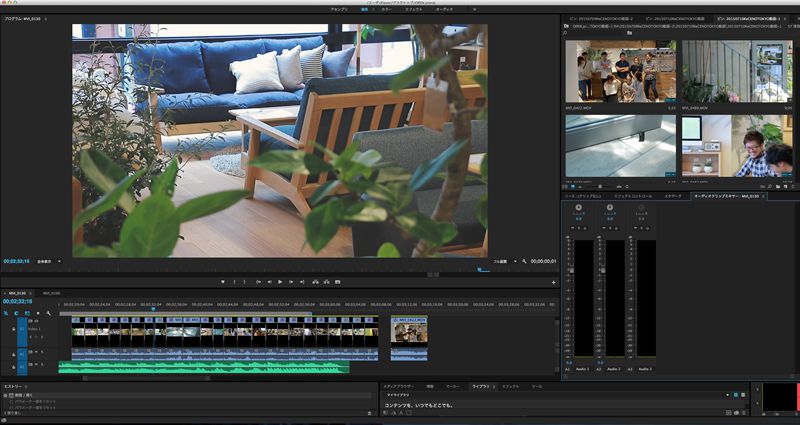
Task: Open the My Library dropdown arrow
Action: 728,395
